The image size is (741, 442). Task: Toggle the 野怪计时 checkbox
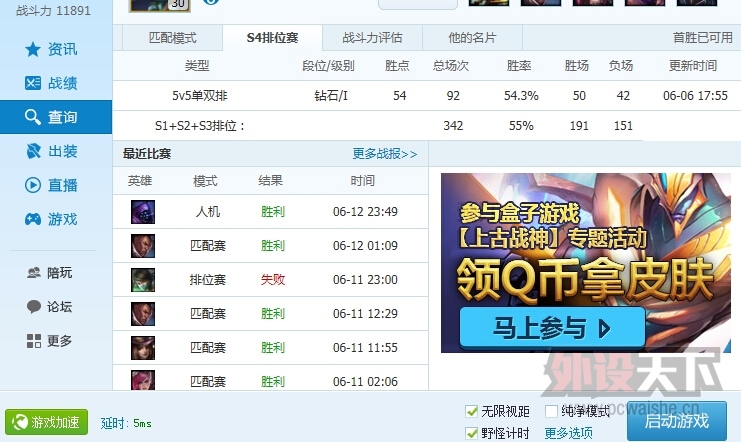[x=471, y=433]
